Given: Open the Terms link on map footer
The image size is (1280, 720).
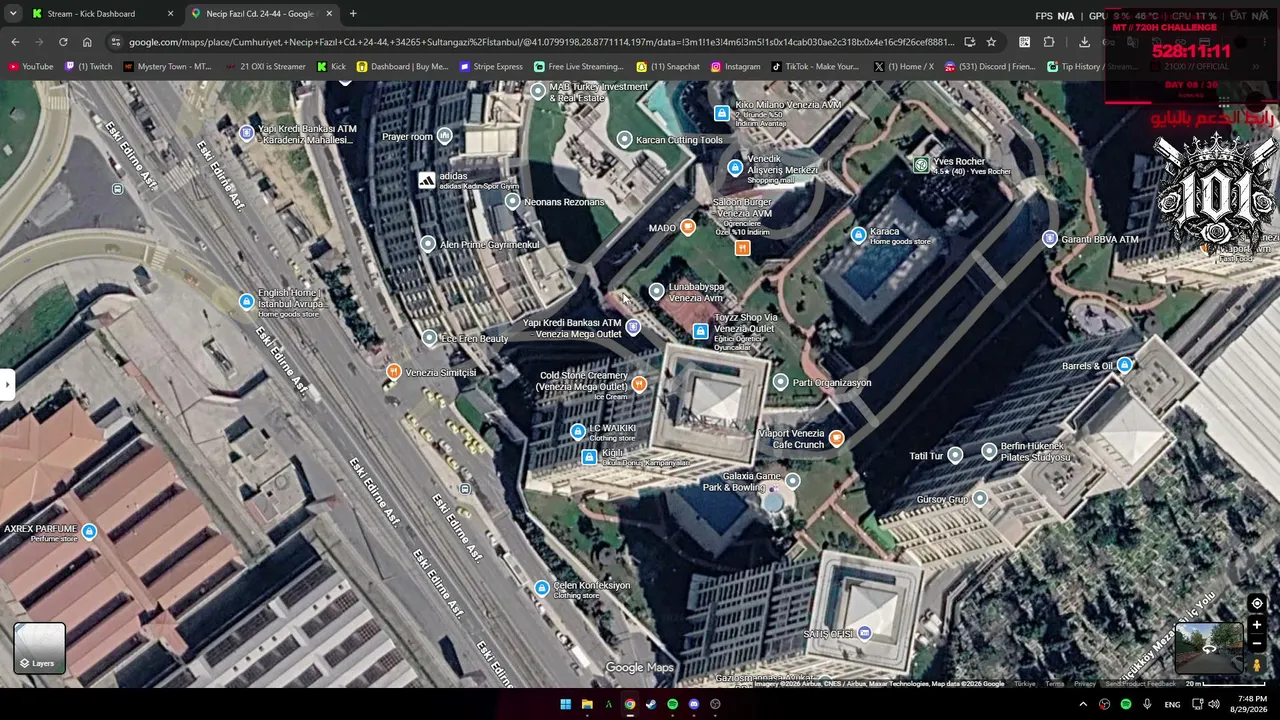Looking at the screenshot, I should pyautogui.click(x=1055, y=684).
